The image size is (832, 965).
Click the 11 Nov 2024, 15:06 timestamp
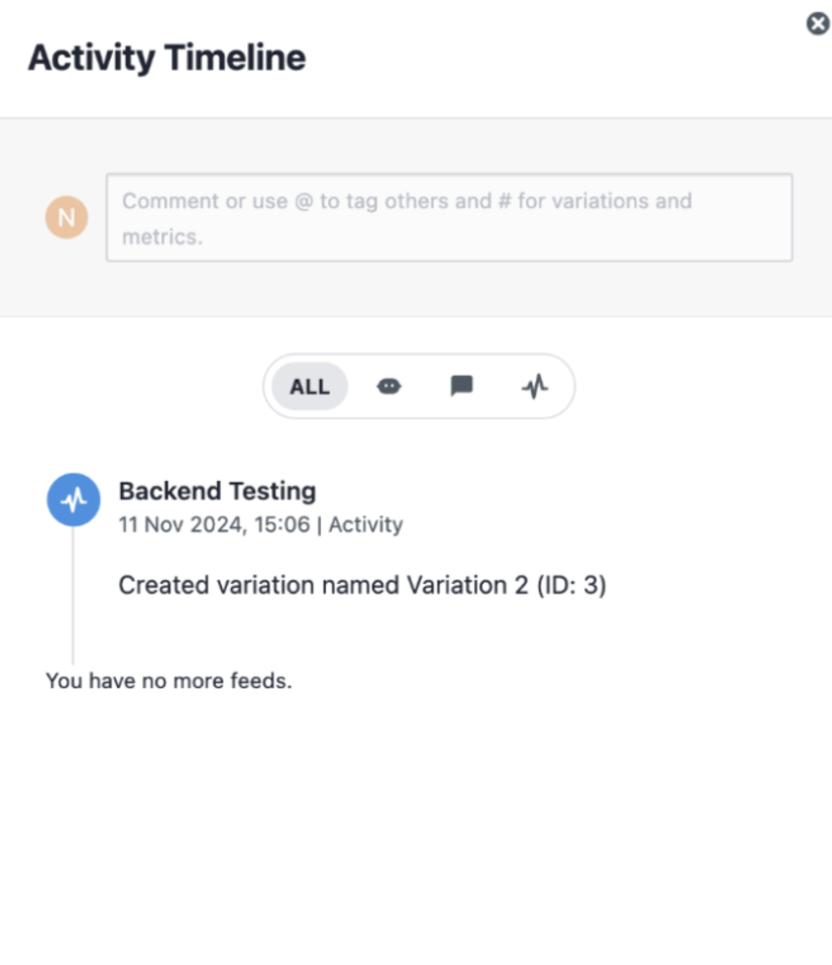(x=214, y=524)
